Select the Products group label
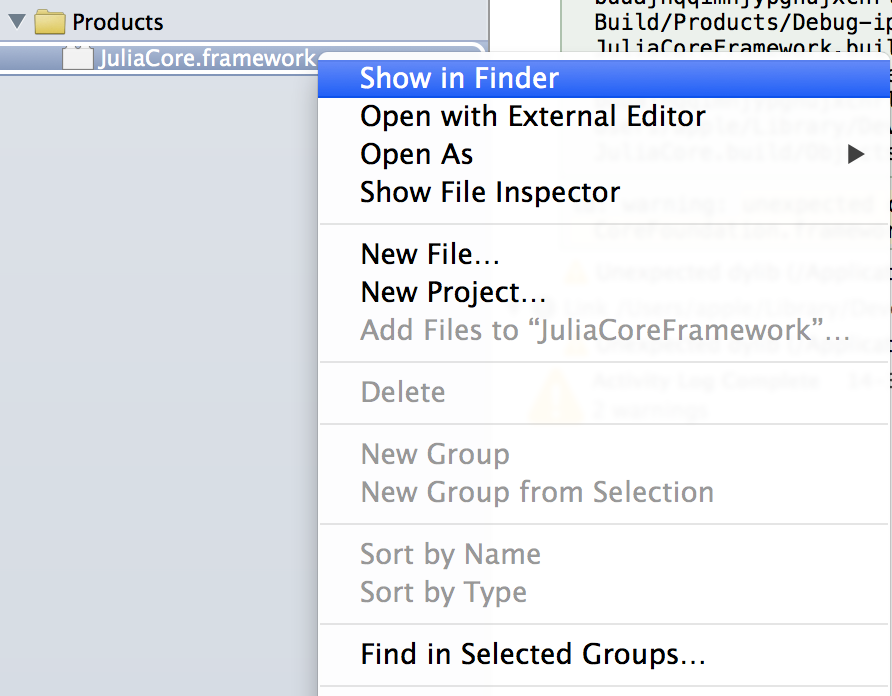 pos(118,23)
